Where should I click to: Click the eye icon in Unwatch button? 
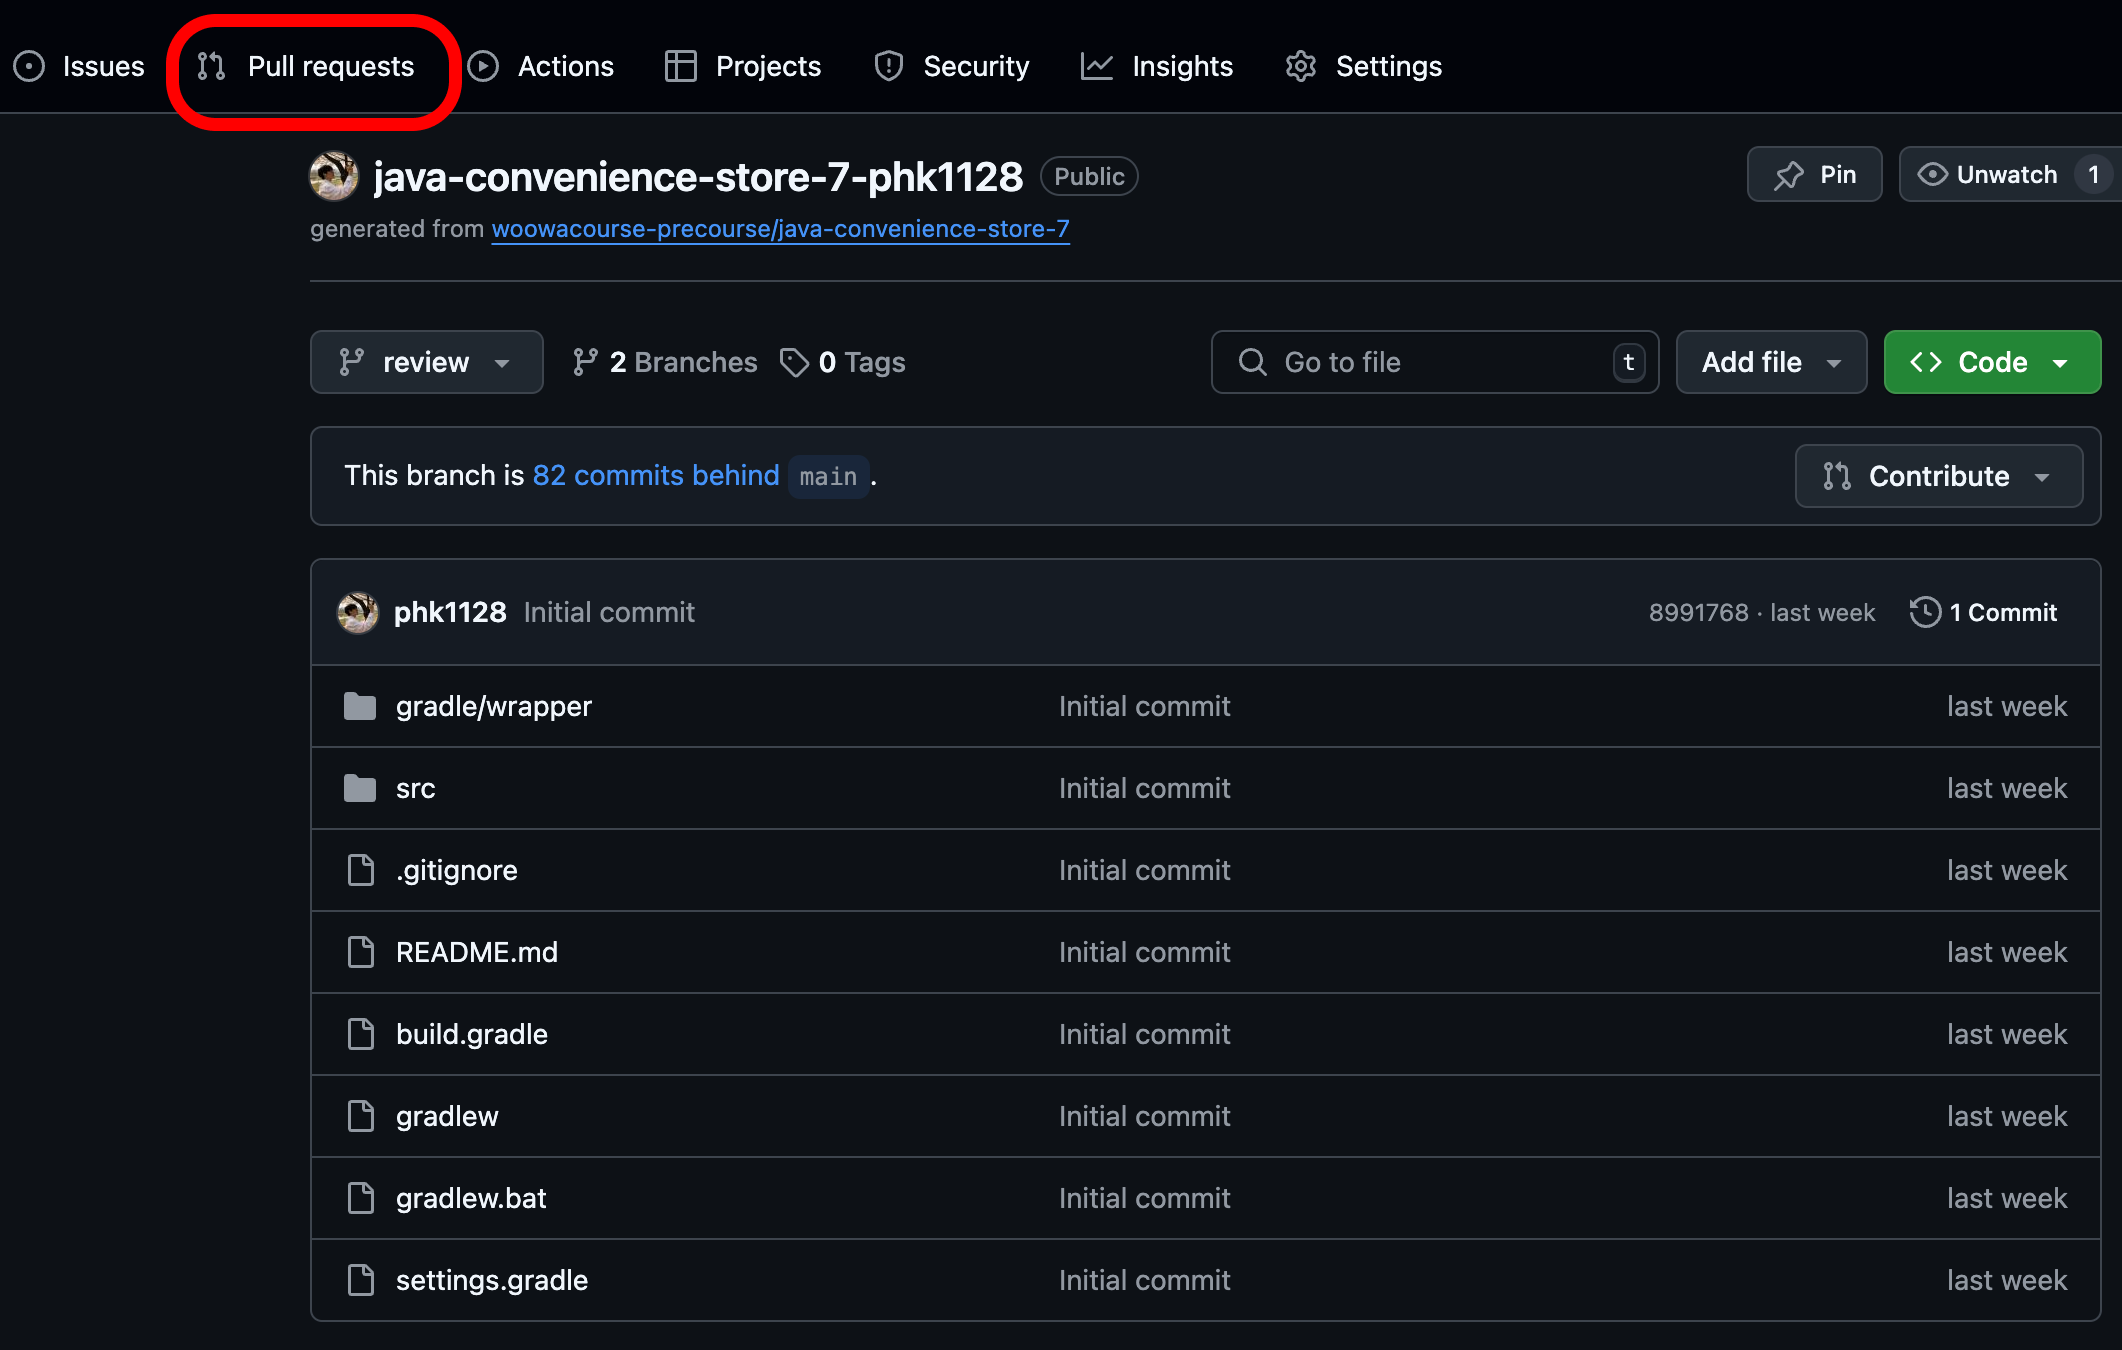(1932, 175)
